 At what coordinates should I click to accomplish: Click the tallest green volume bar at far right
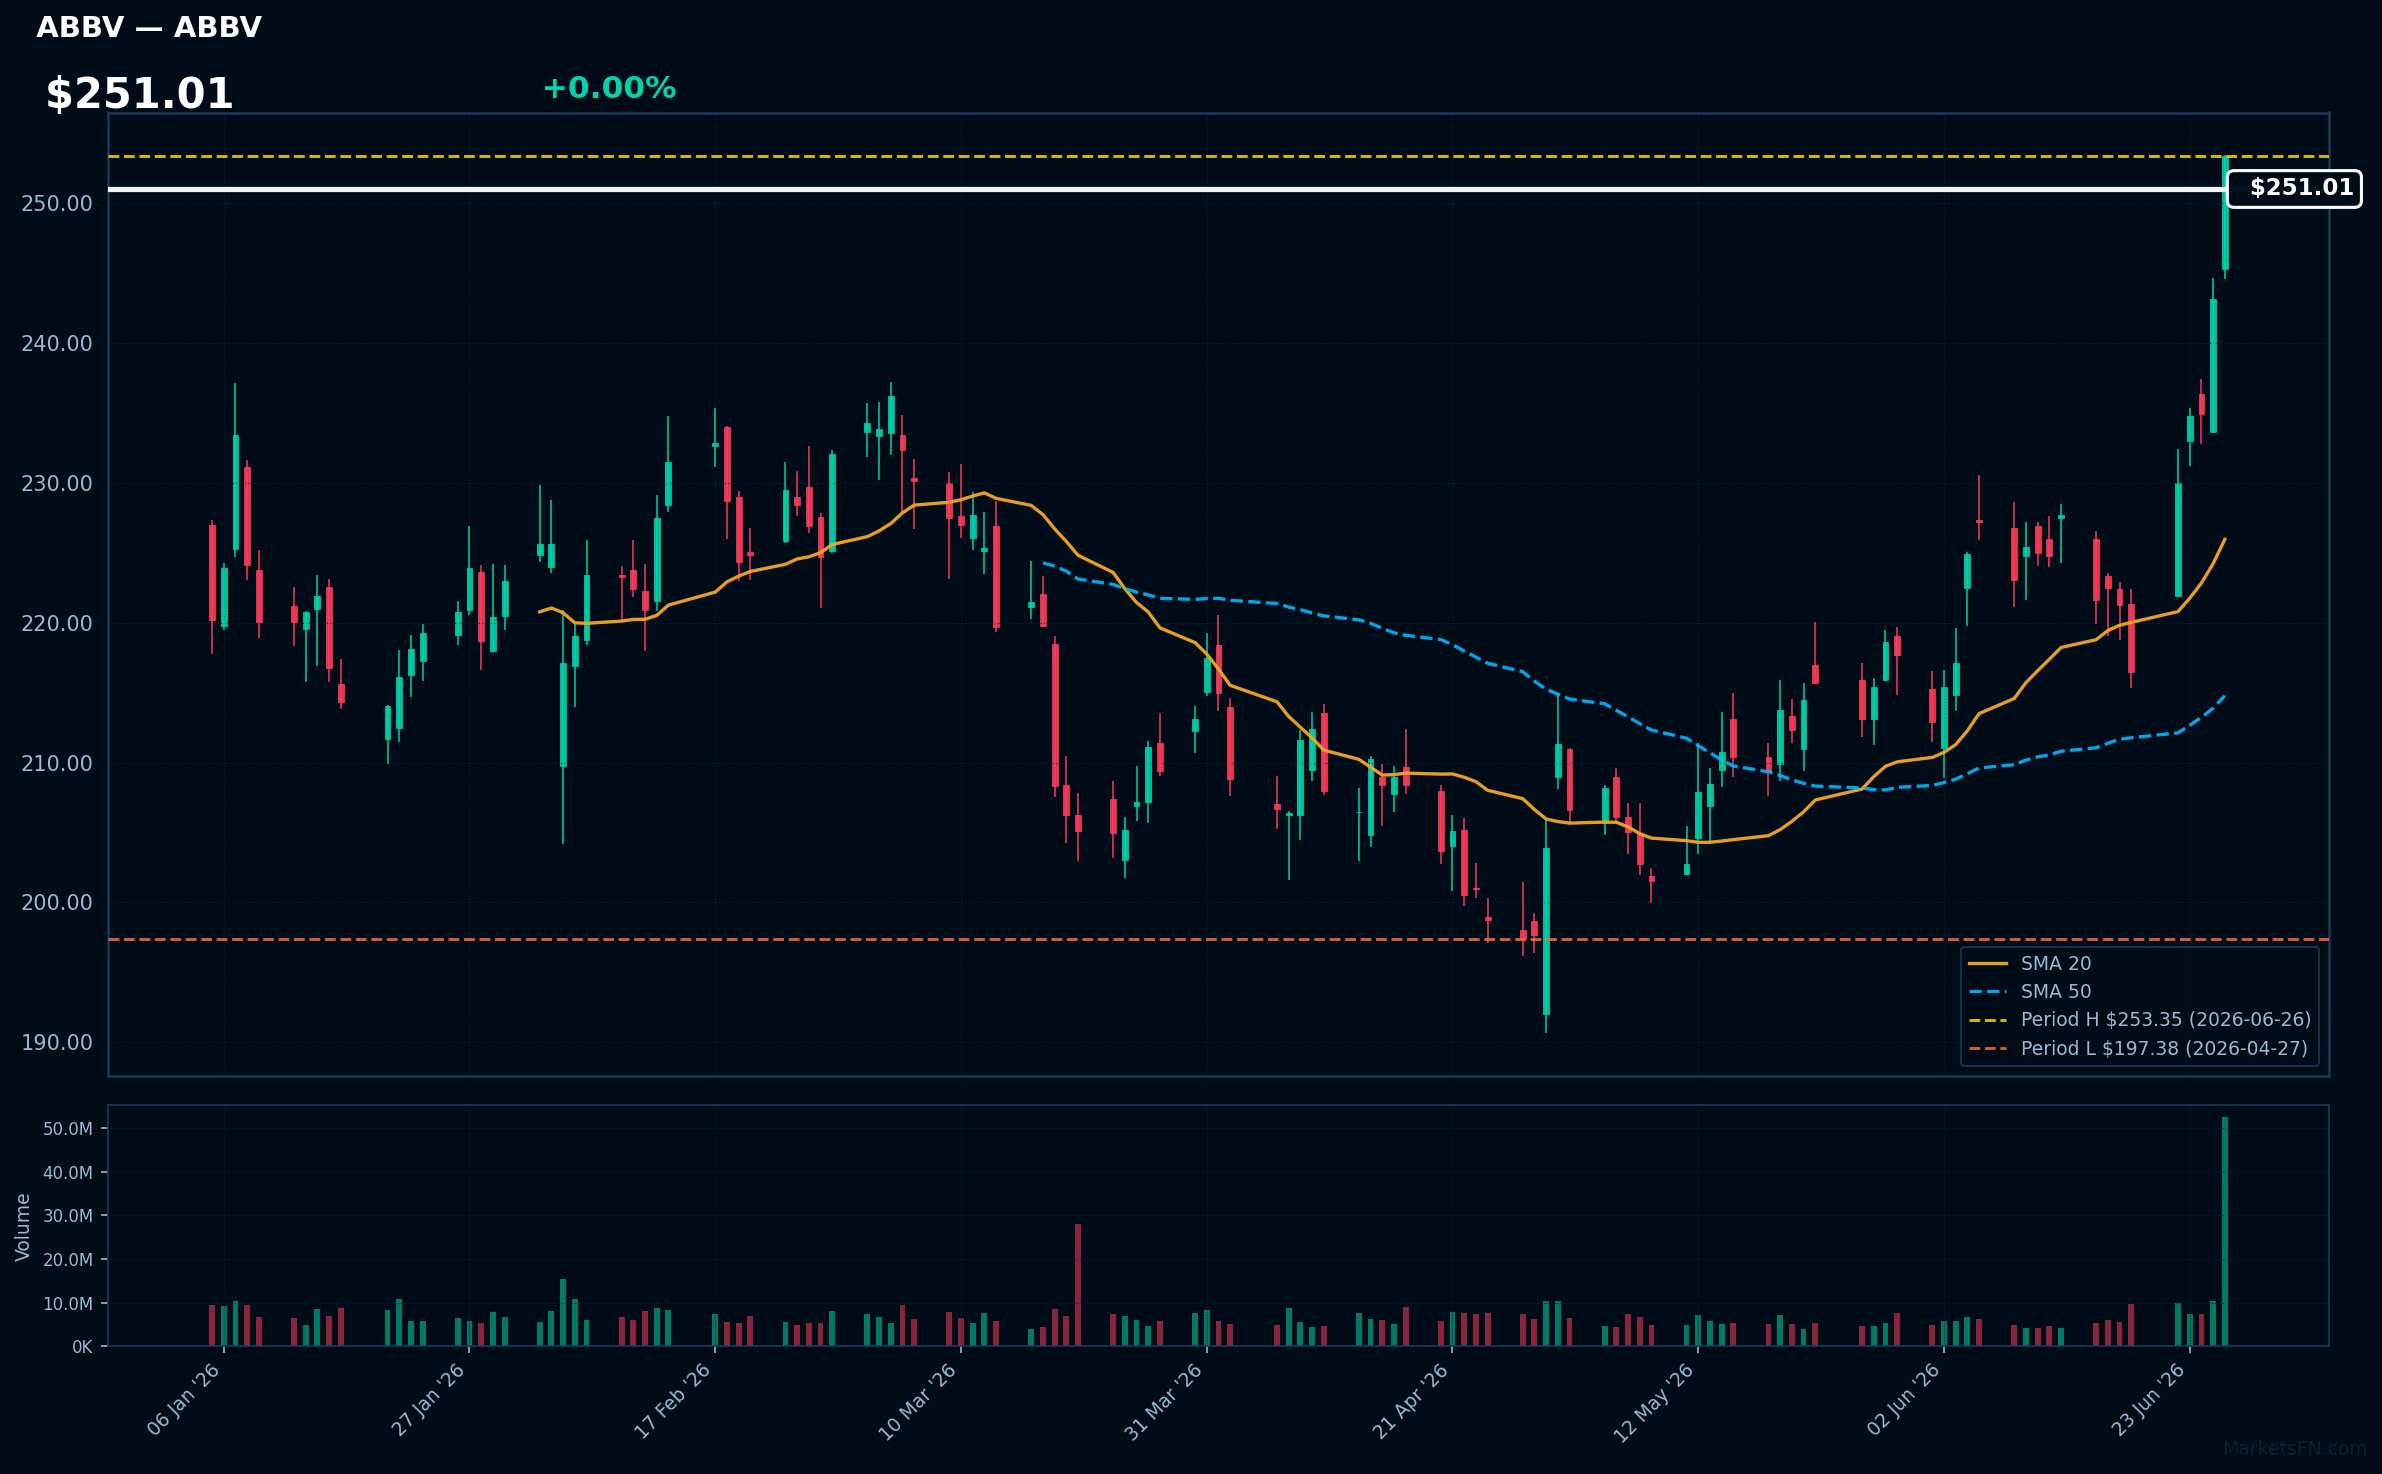[x=2225, y=1231]
